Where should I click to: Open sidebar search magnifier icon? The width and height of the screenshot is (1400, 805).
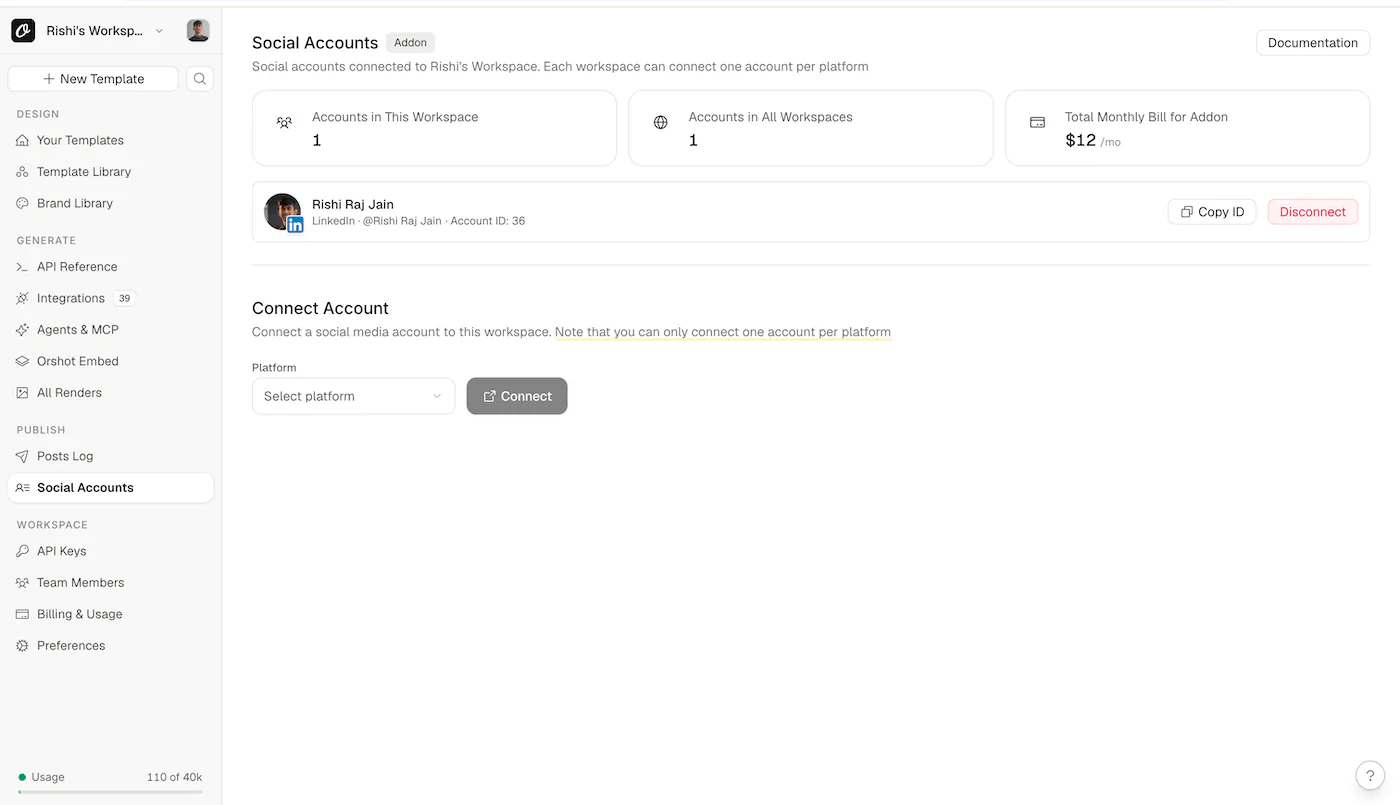200,79
